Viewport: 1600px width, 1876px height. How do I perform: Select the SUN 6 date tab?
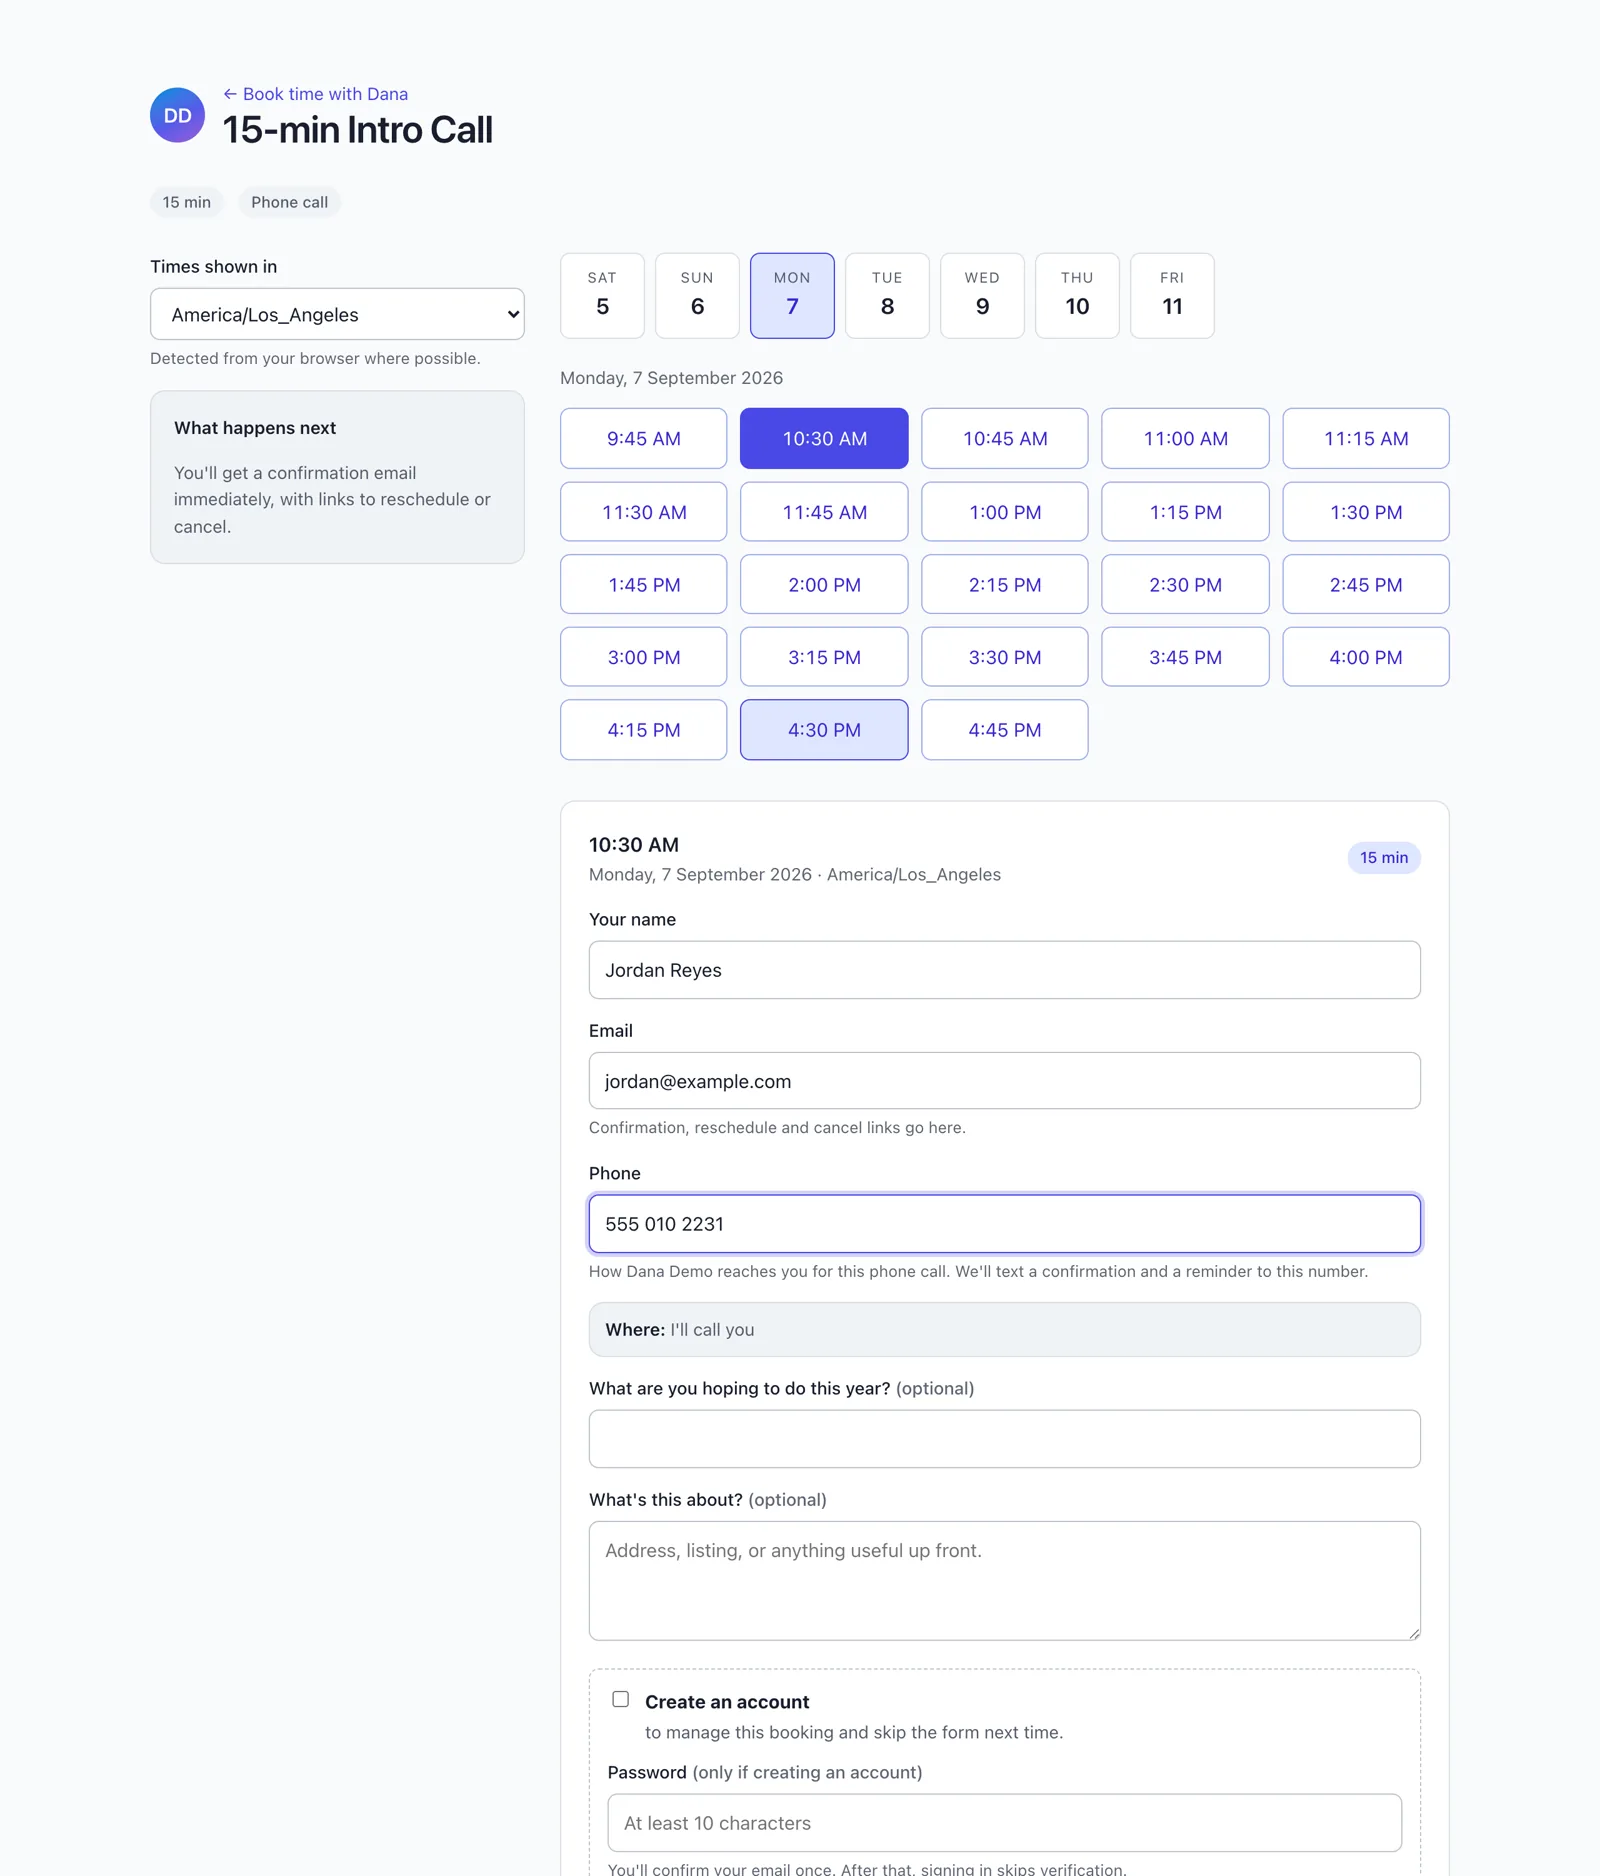pos(697,296)
